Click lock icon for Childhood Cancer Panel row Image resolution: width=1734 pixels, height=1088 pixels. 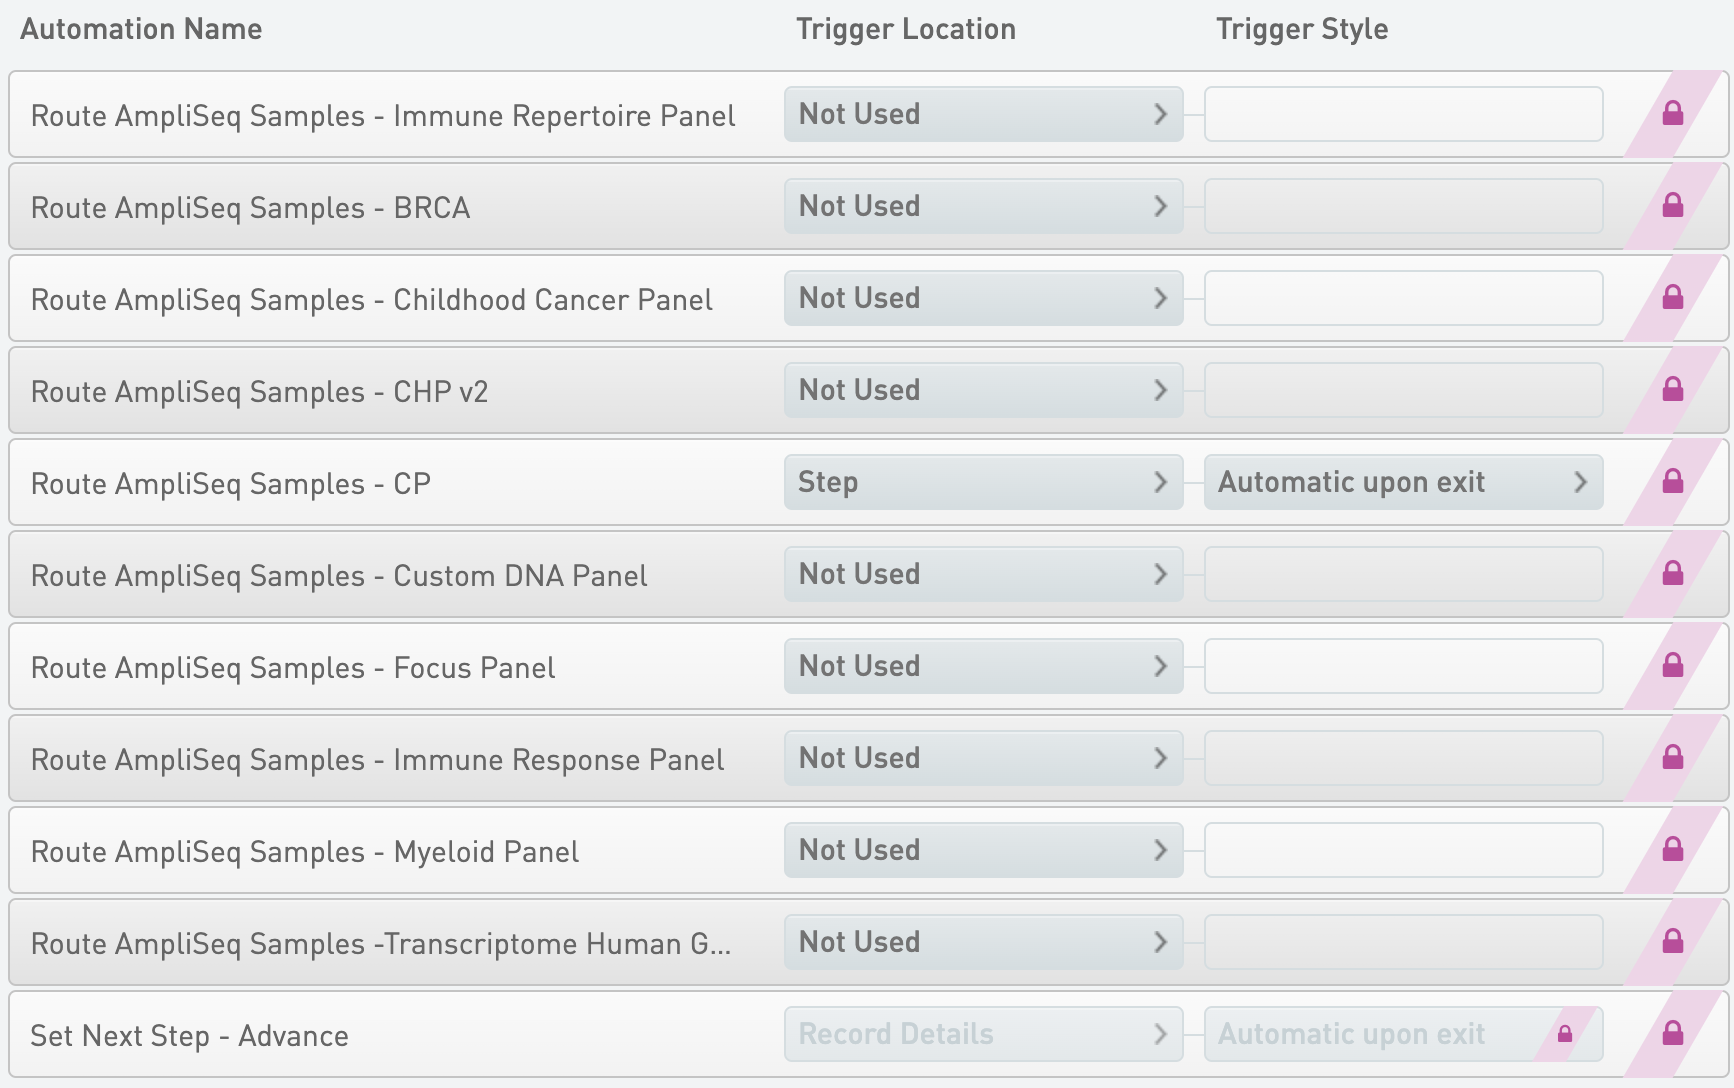(1672, 298)
